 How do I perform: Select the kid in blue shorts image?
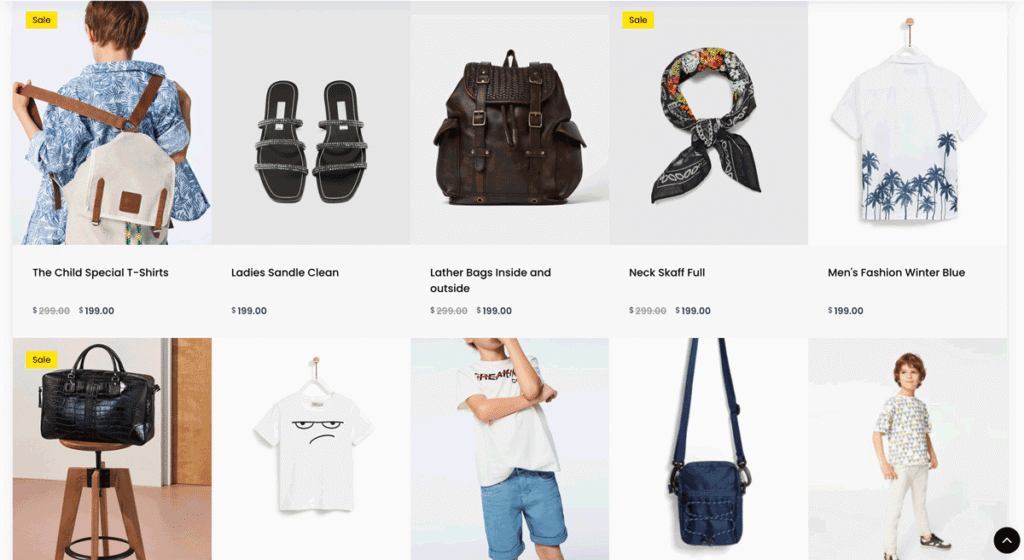point(510,449)
